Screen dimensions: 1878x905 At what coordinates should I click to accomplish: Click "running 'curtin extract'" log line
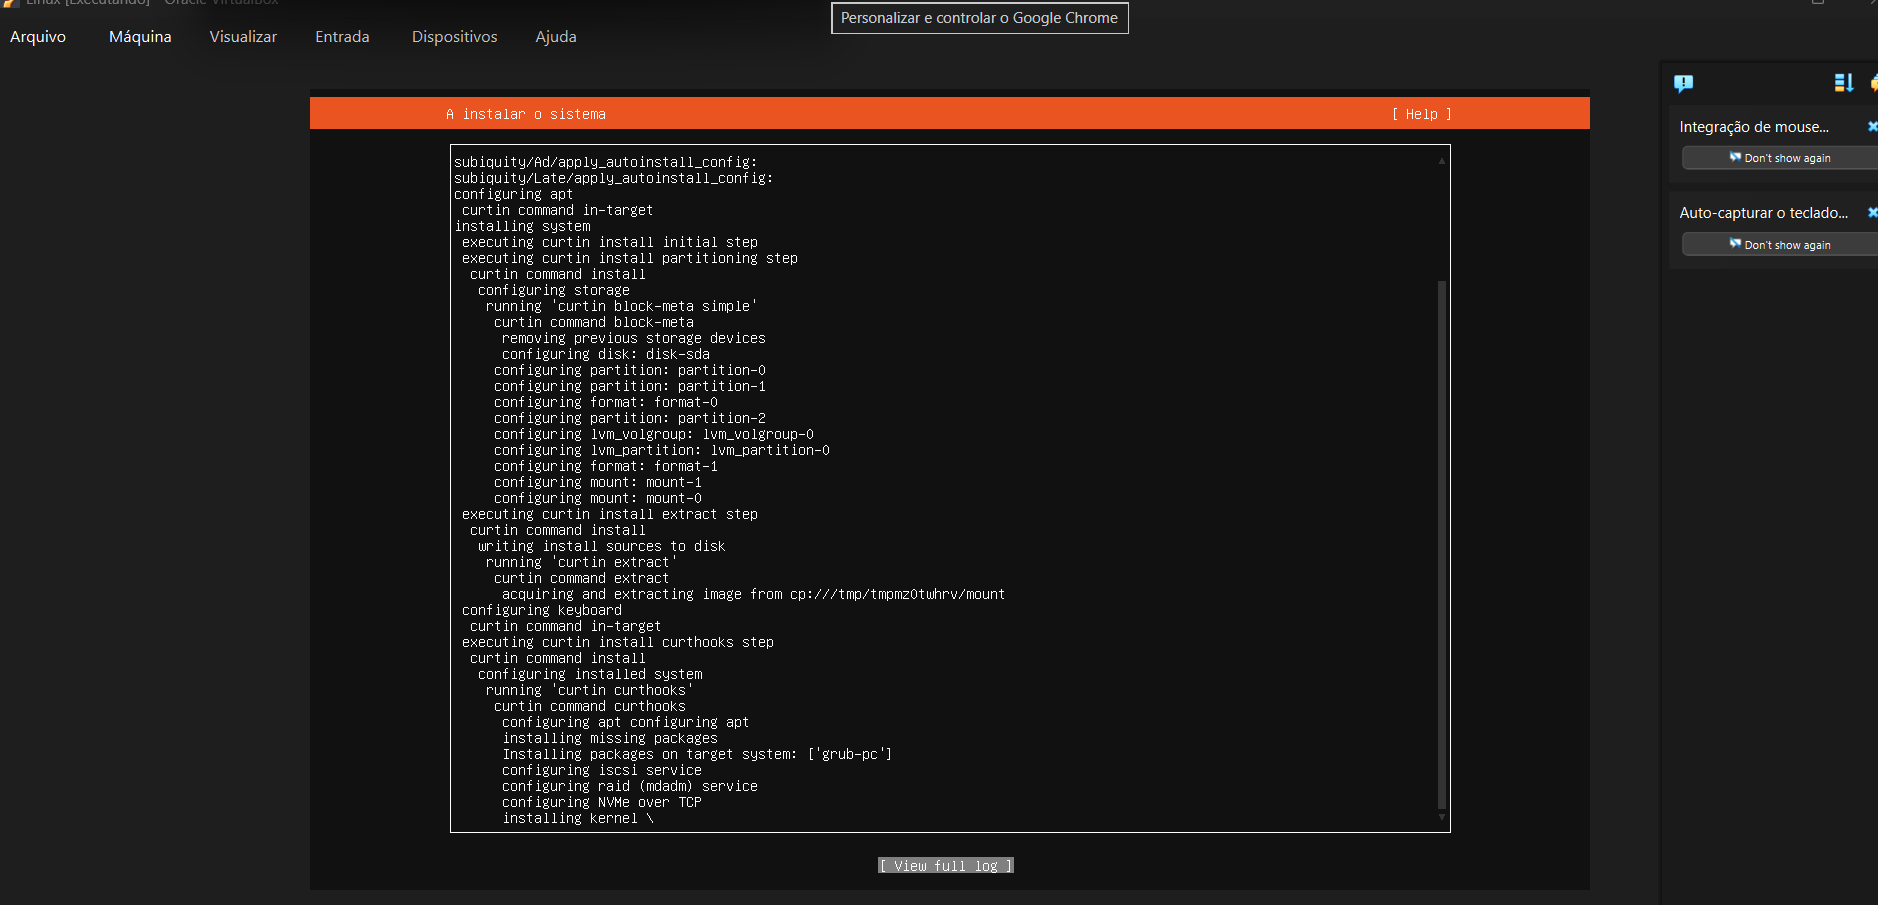[x=582, y=562]
